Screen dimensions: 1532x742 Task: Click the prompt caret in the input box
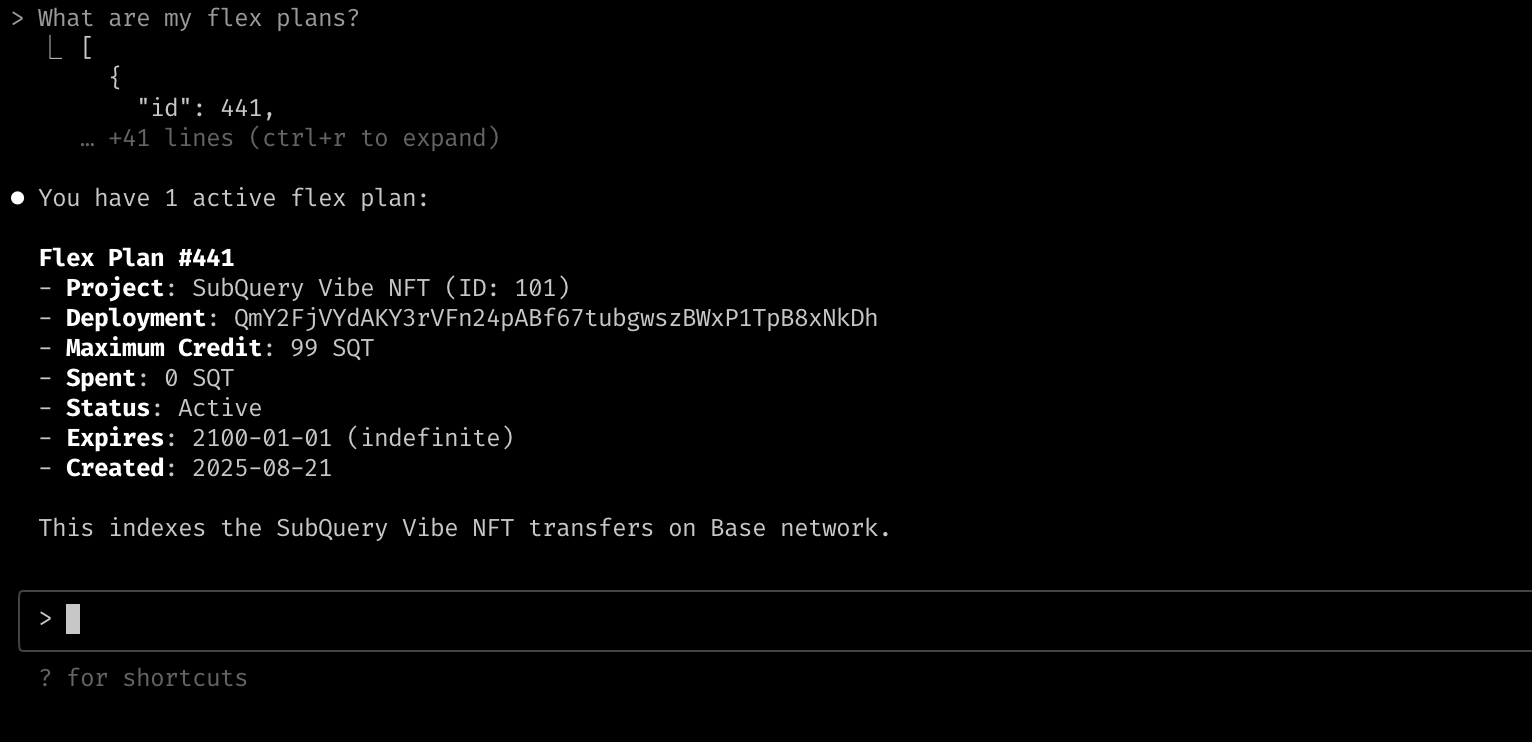pos(45,619)
